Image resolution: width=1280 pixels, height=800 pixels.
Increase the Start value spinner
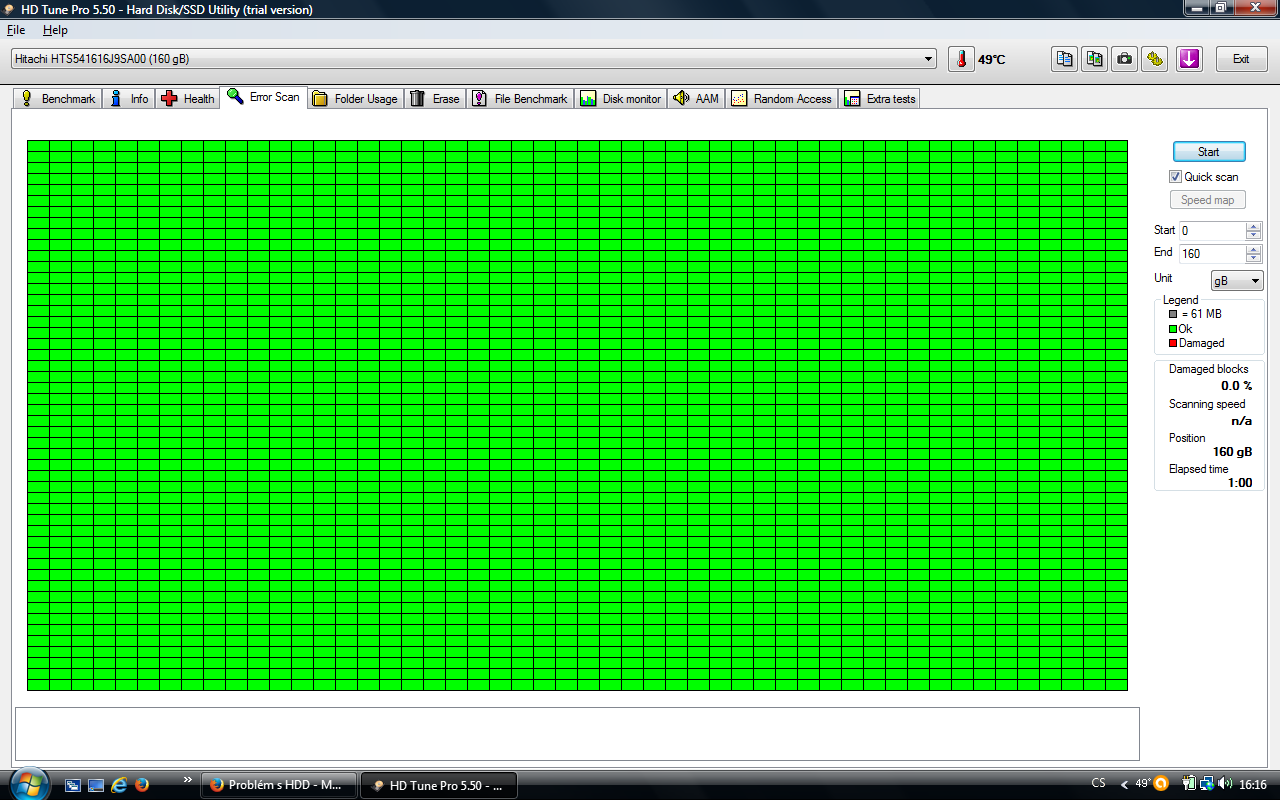pyautogui.click(x=1254, y=226)
